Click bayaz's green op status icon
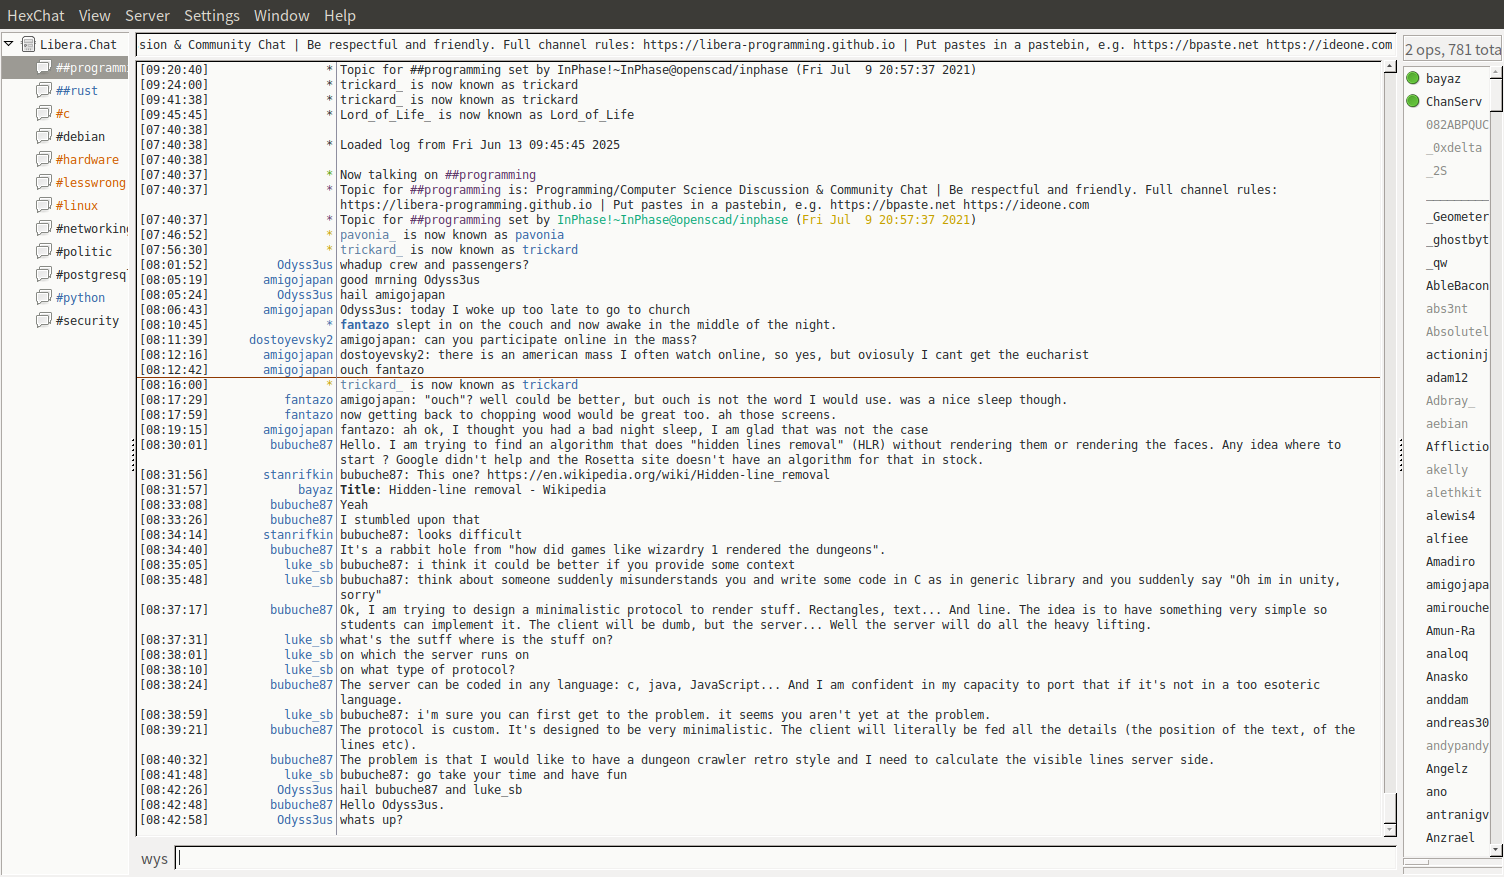Screen dimensions: 1504x877 1413,78
